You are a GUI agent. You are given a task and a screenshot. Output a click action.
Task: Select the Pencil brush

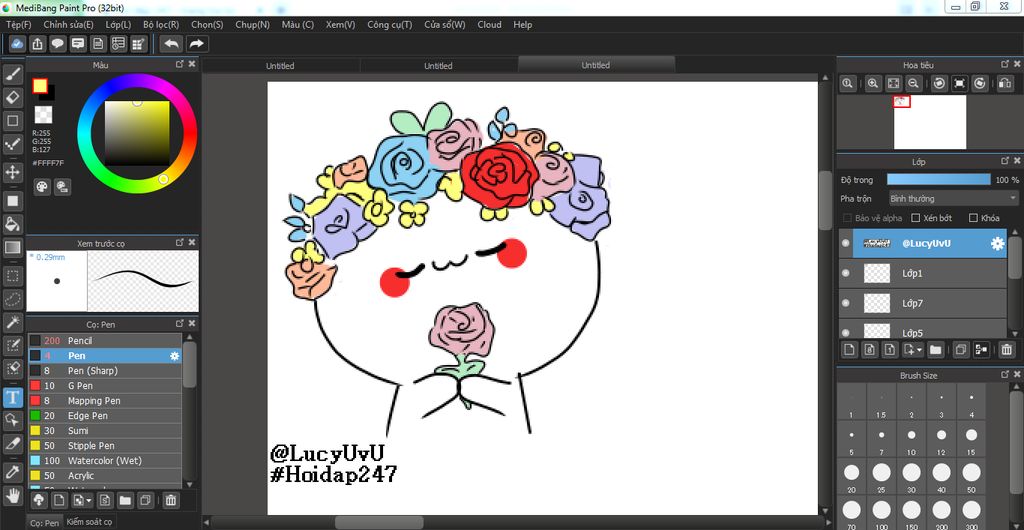105,341
